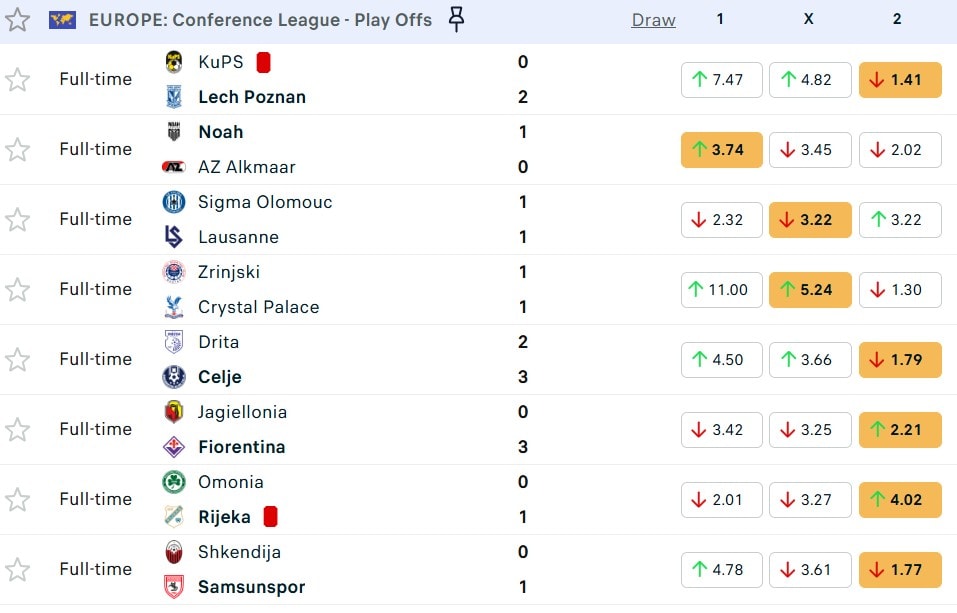Favorite the Jagiellonia vs Fiorentina match
The height and width of the screenshot is (613, 957).
click(x=17, y=430)
